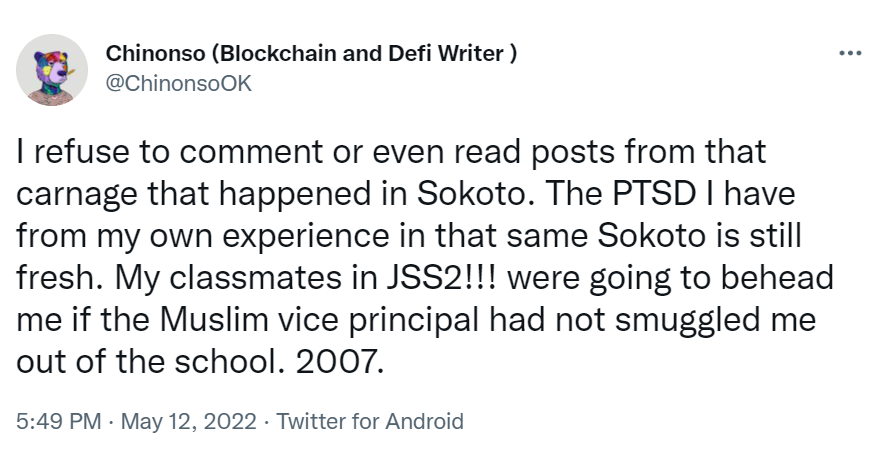
Task: Open the display name Chinonso (Blockchain and Defi Writer)
Action: 311,53
